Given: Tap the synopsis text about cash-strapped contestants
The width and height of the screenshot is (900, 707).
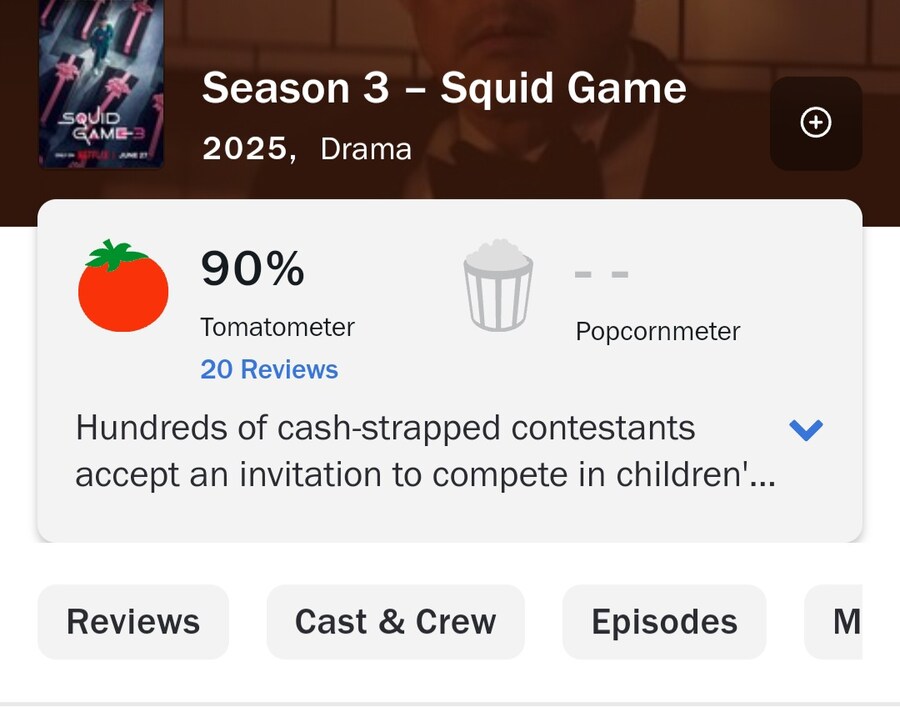Looking at the screenshot, I should [x=425, y=451].
